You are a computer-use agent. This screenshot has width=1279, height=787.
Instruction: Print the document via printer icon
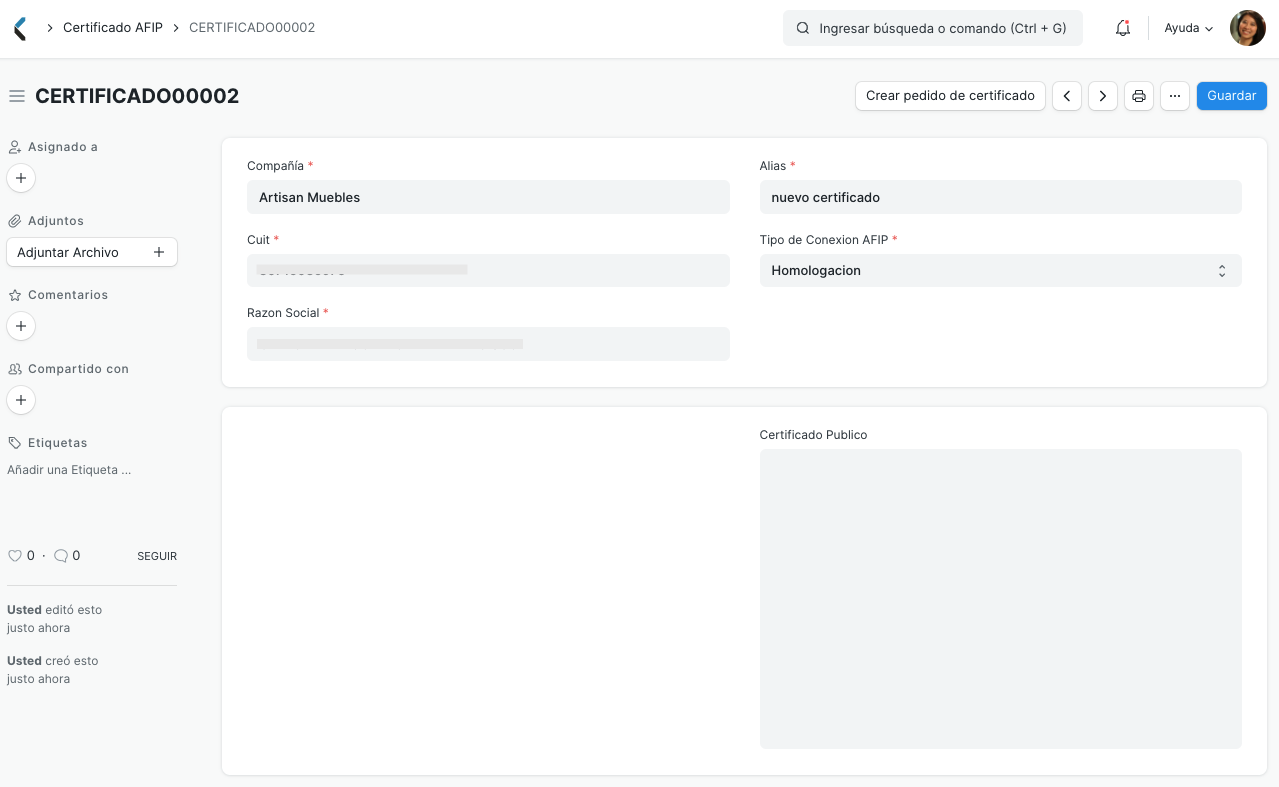tap(1139, 96)
